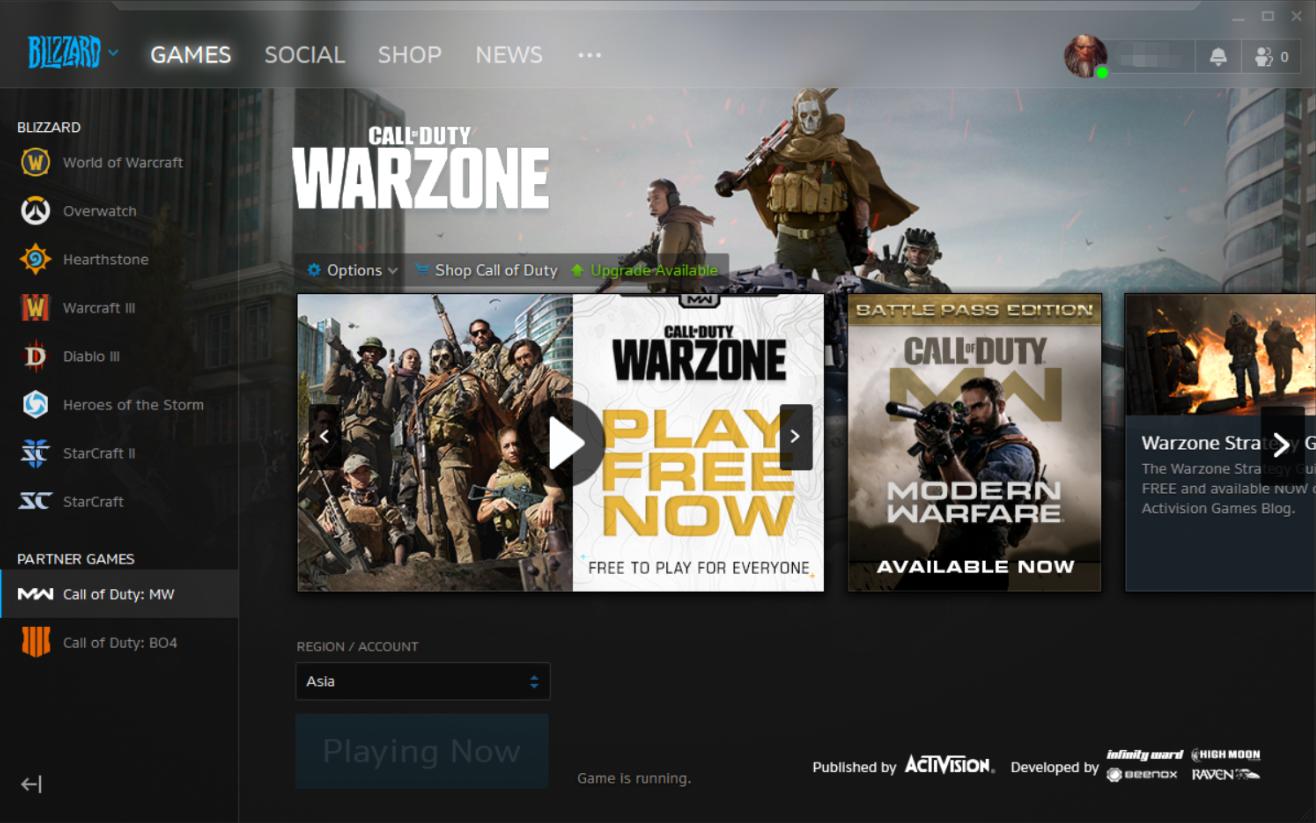This screenshot has height=823, width=1316.
Task: Close the Battle.net window
Action: (x=1295, y=17)
